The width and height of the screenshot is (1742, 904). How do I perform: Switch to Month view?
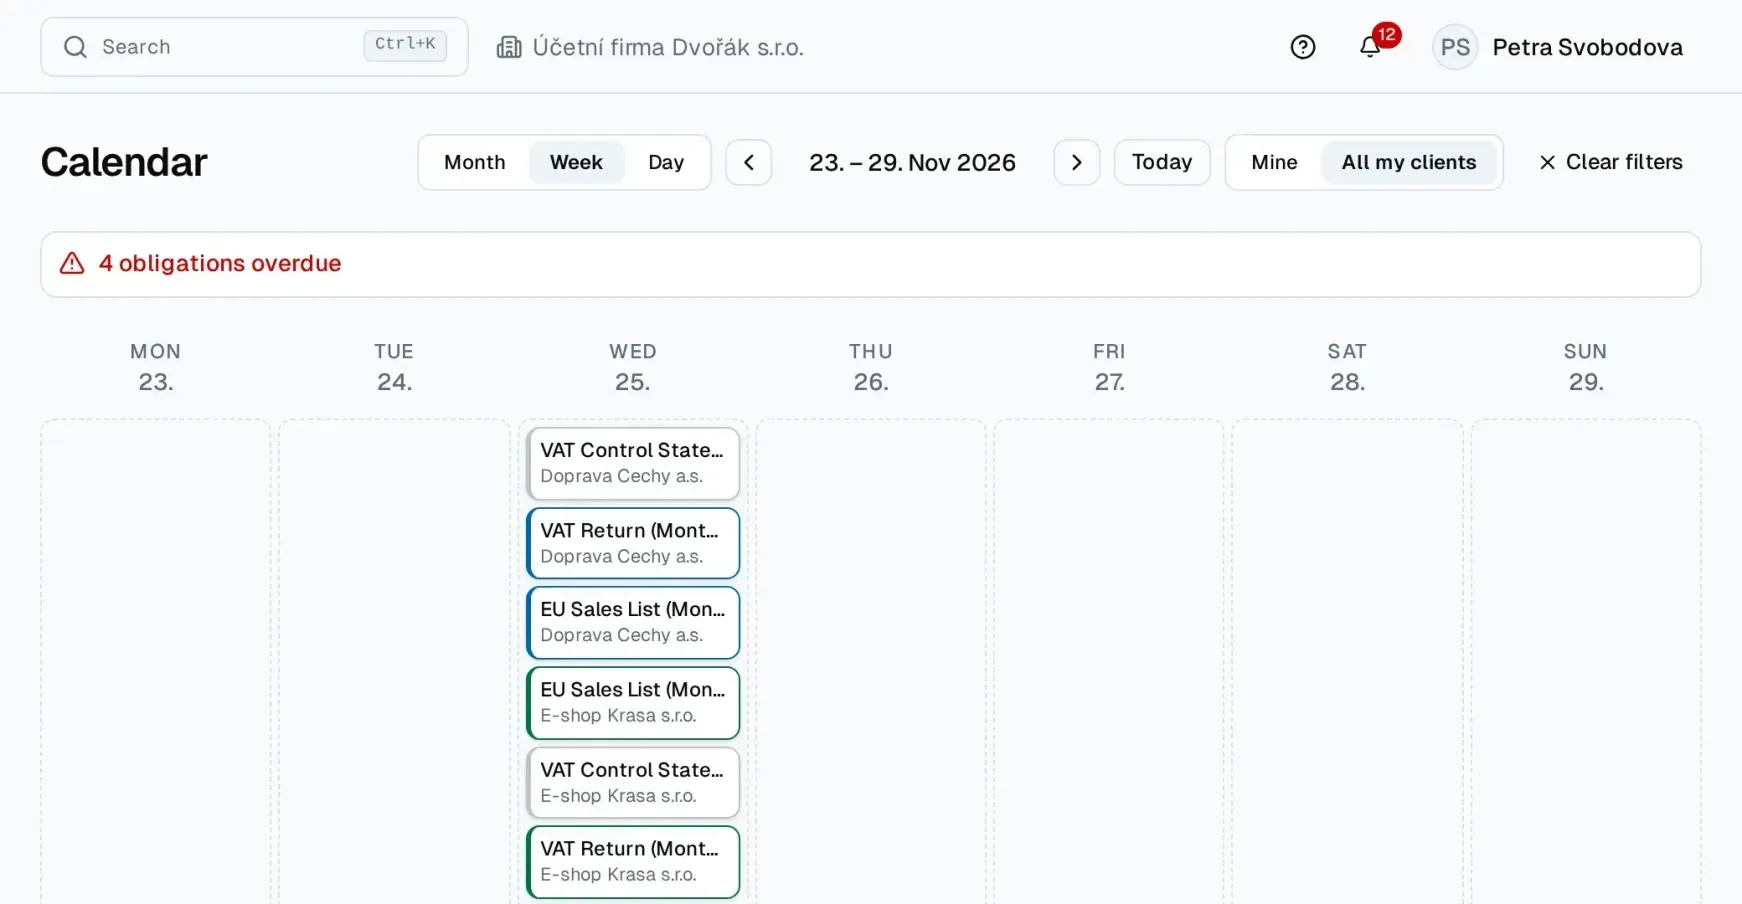474,162
